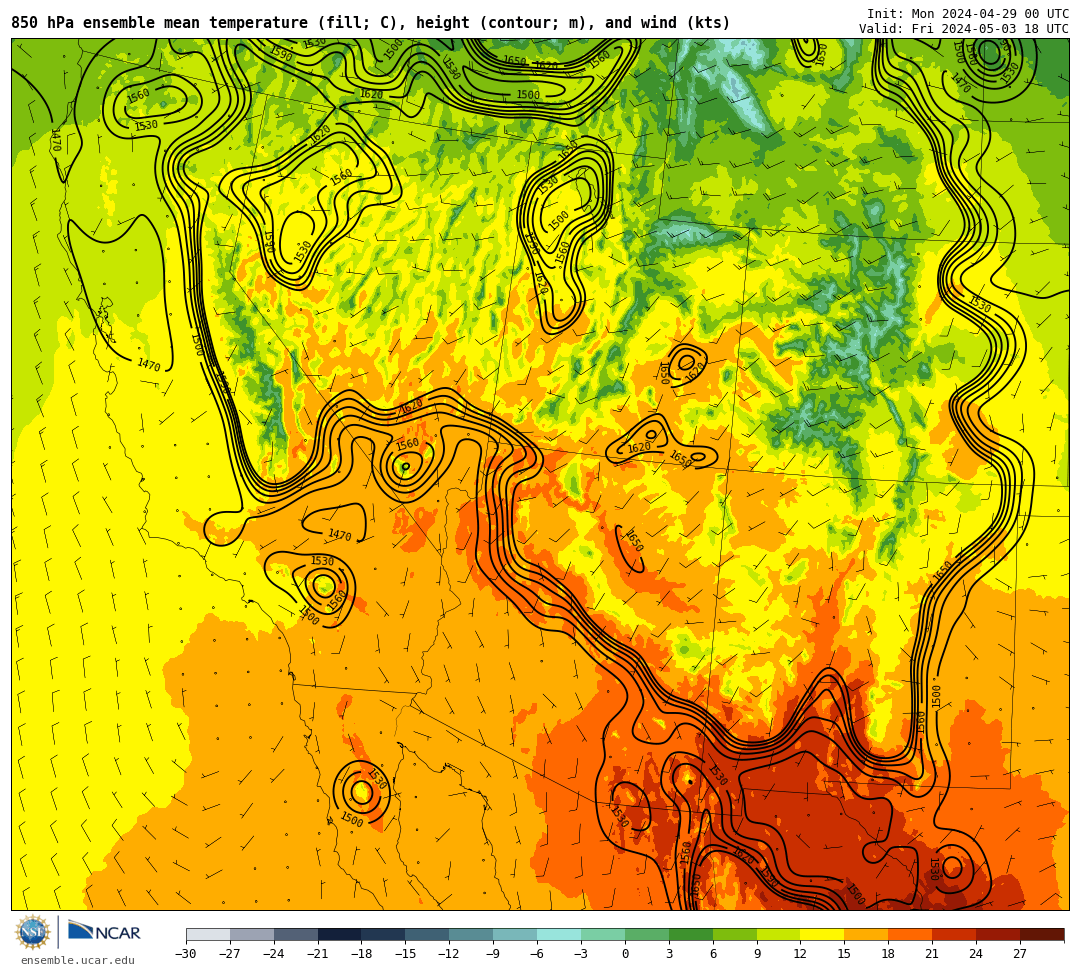Click the 27 colorbar tick label
Viewport: 1080px width, 973px height.
click(1020, 954)
